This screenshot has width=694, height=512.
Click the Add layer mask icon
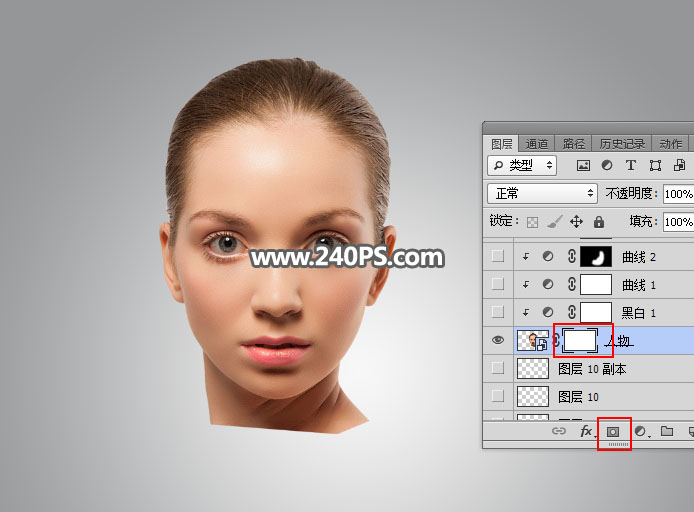[x=614, y=432]
